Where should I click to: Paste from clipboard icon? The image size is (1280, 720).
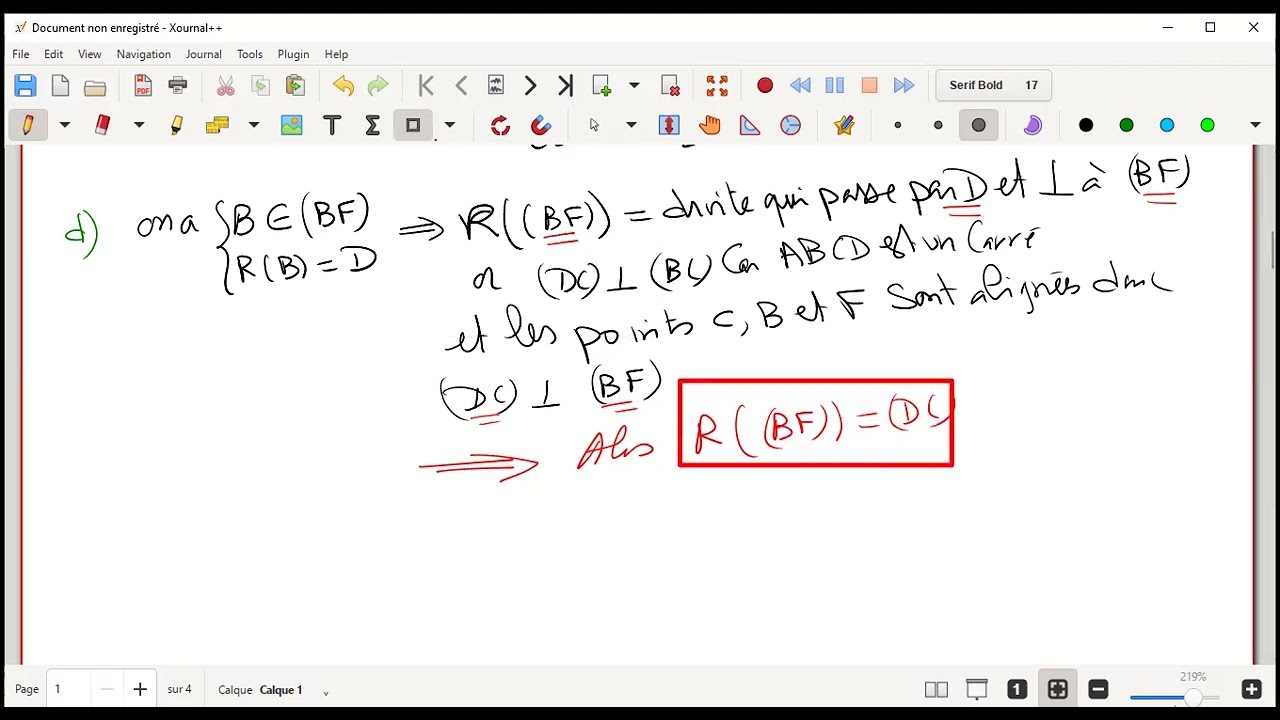pyautogui.click(x=295, y=86)
